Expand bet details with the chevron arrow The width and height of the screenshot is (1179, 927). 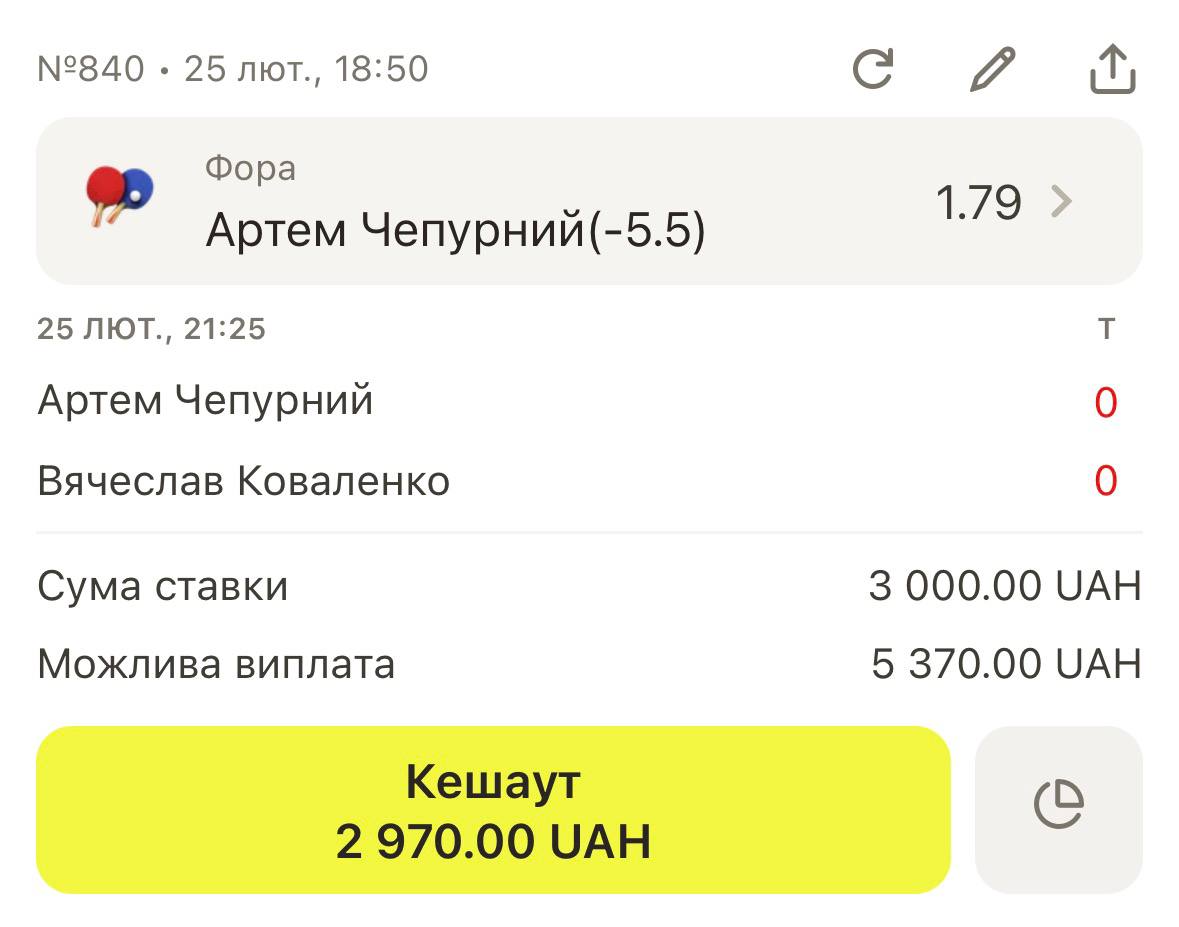tap(1062, 202)
